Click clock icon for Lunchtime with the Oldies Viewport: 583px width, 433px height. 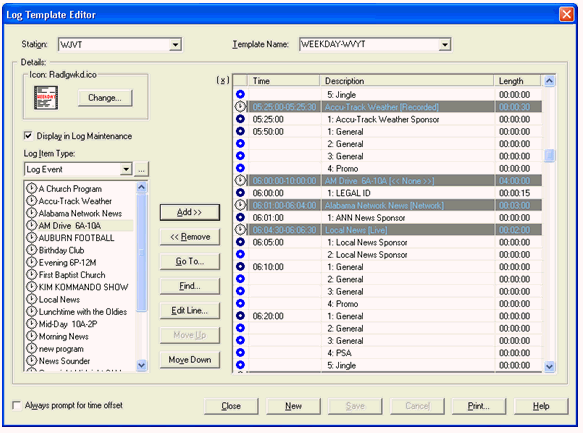[x=32, y=311]
